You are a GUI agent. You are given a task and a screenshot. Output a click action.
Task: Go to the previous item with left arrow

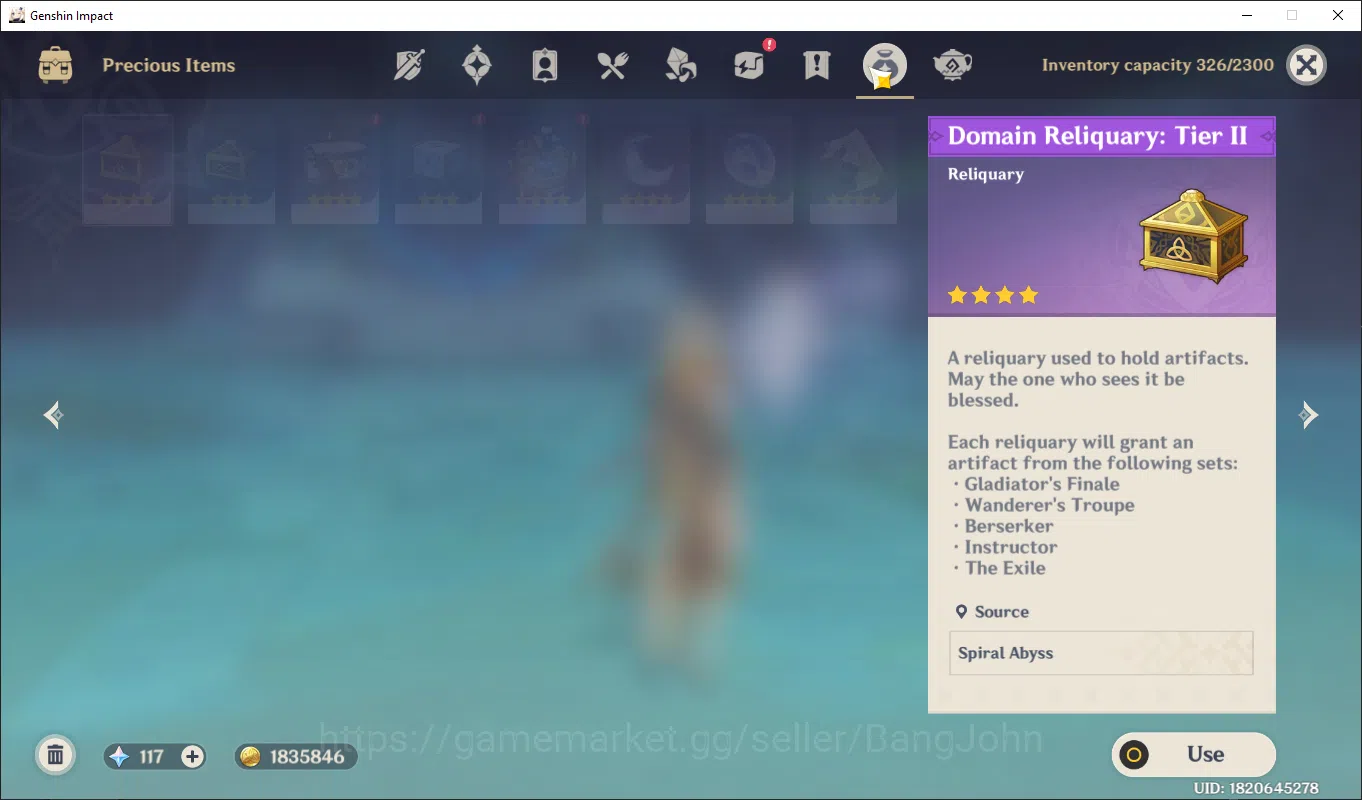click(54, 415)
